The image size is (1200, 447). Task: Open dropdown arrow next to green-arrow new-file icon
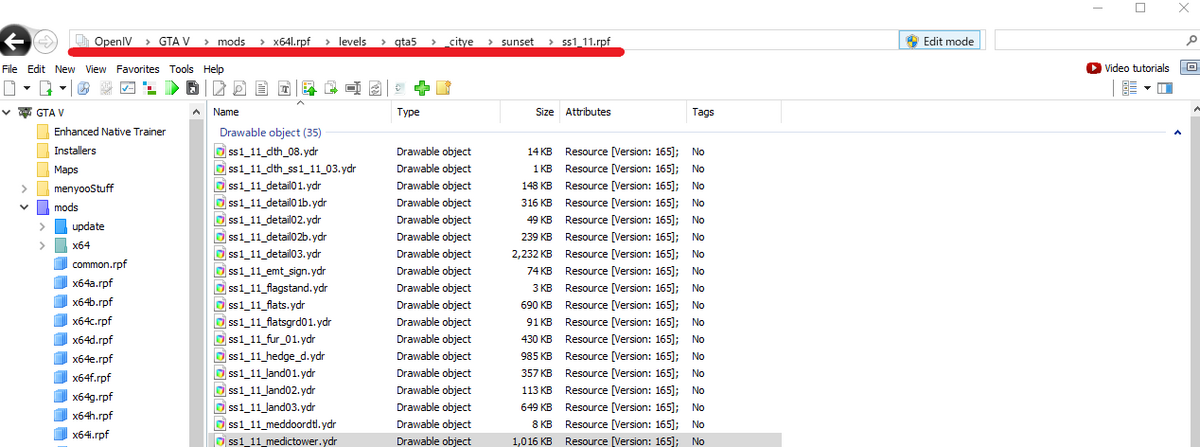coord(62,88)
